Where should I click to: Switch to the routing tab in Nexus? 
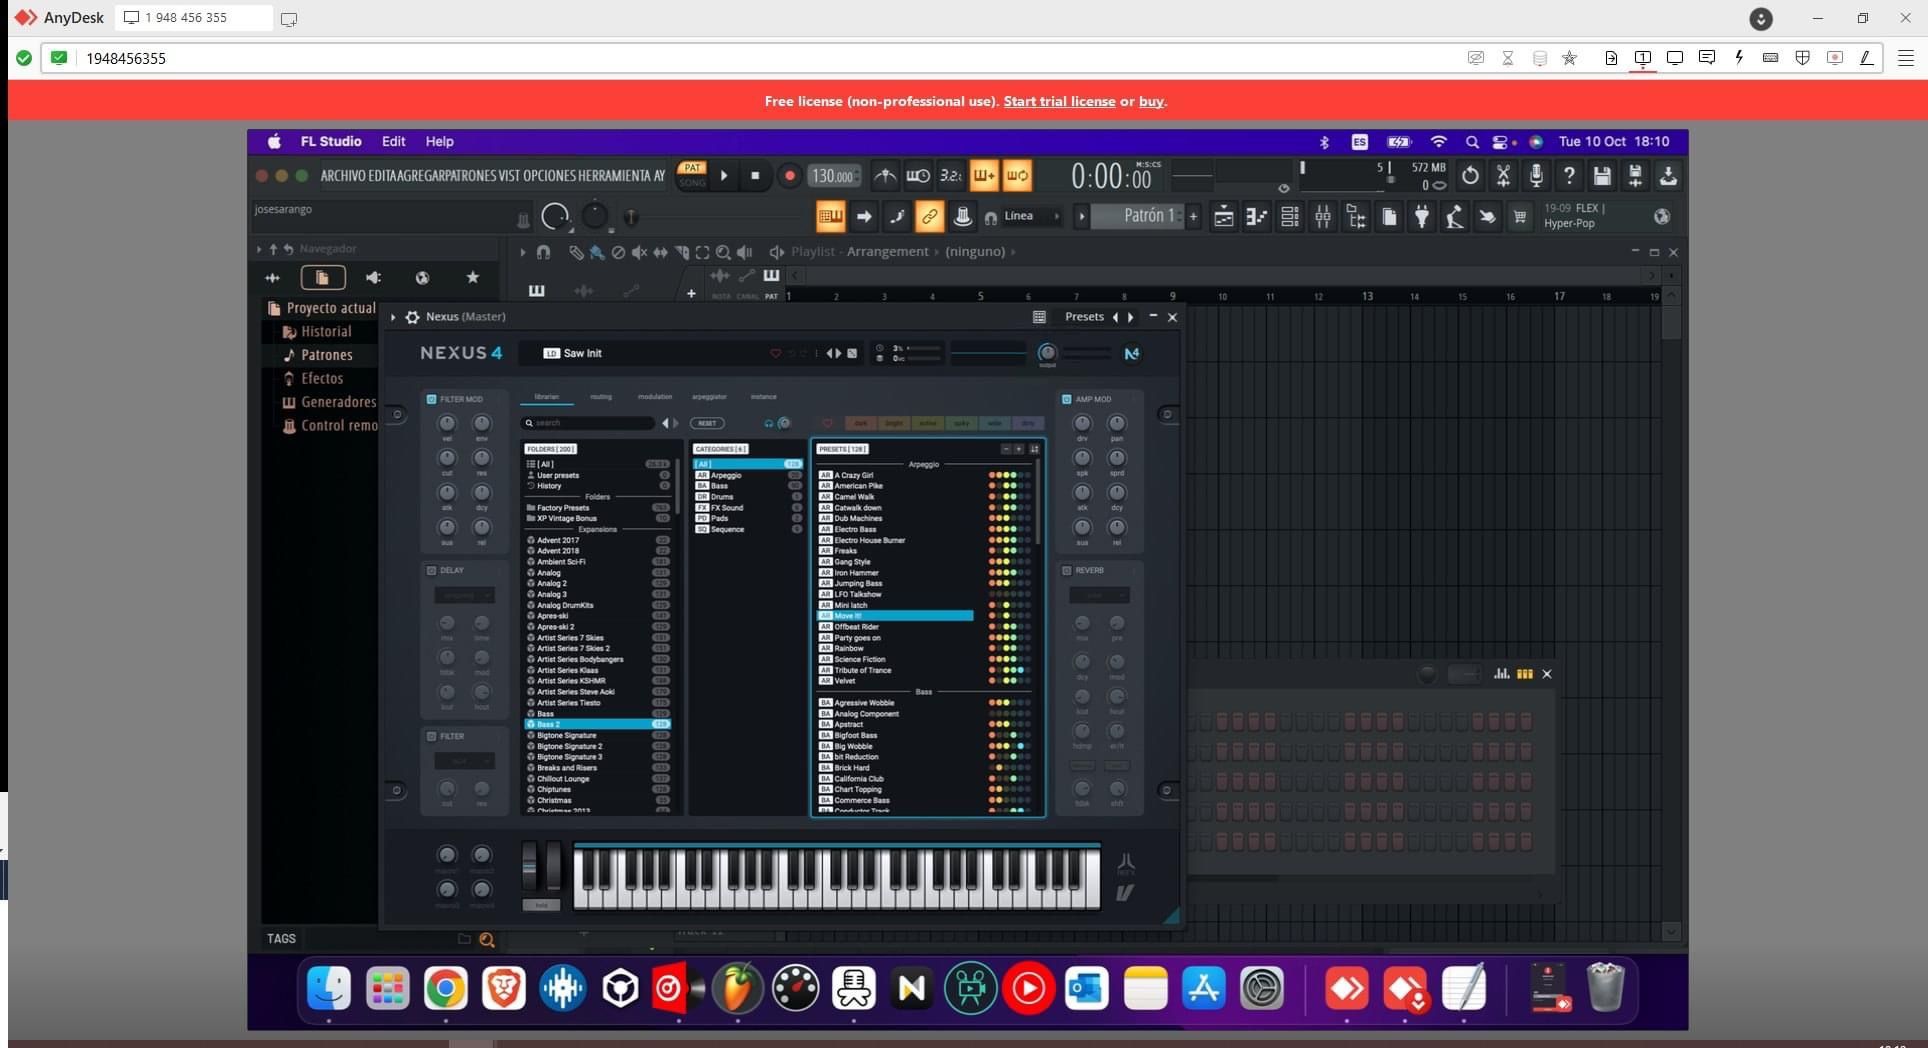click(600, 397)
